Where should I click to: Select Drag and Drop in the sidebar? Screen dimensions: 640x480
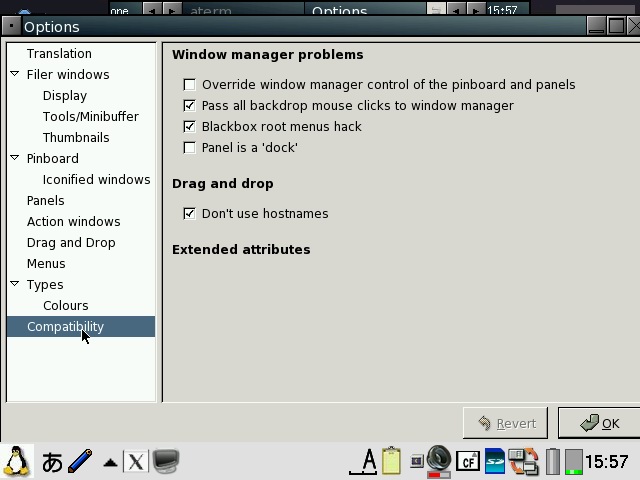tap(71, 243)
